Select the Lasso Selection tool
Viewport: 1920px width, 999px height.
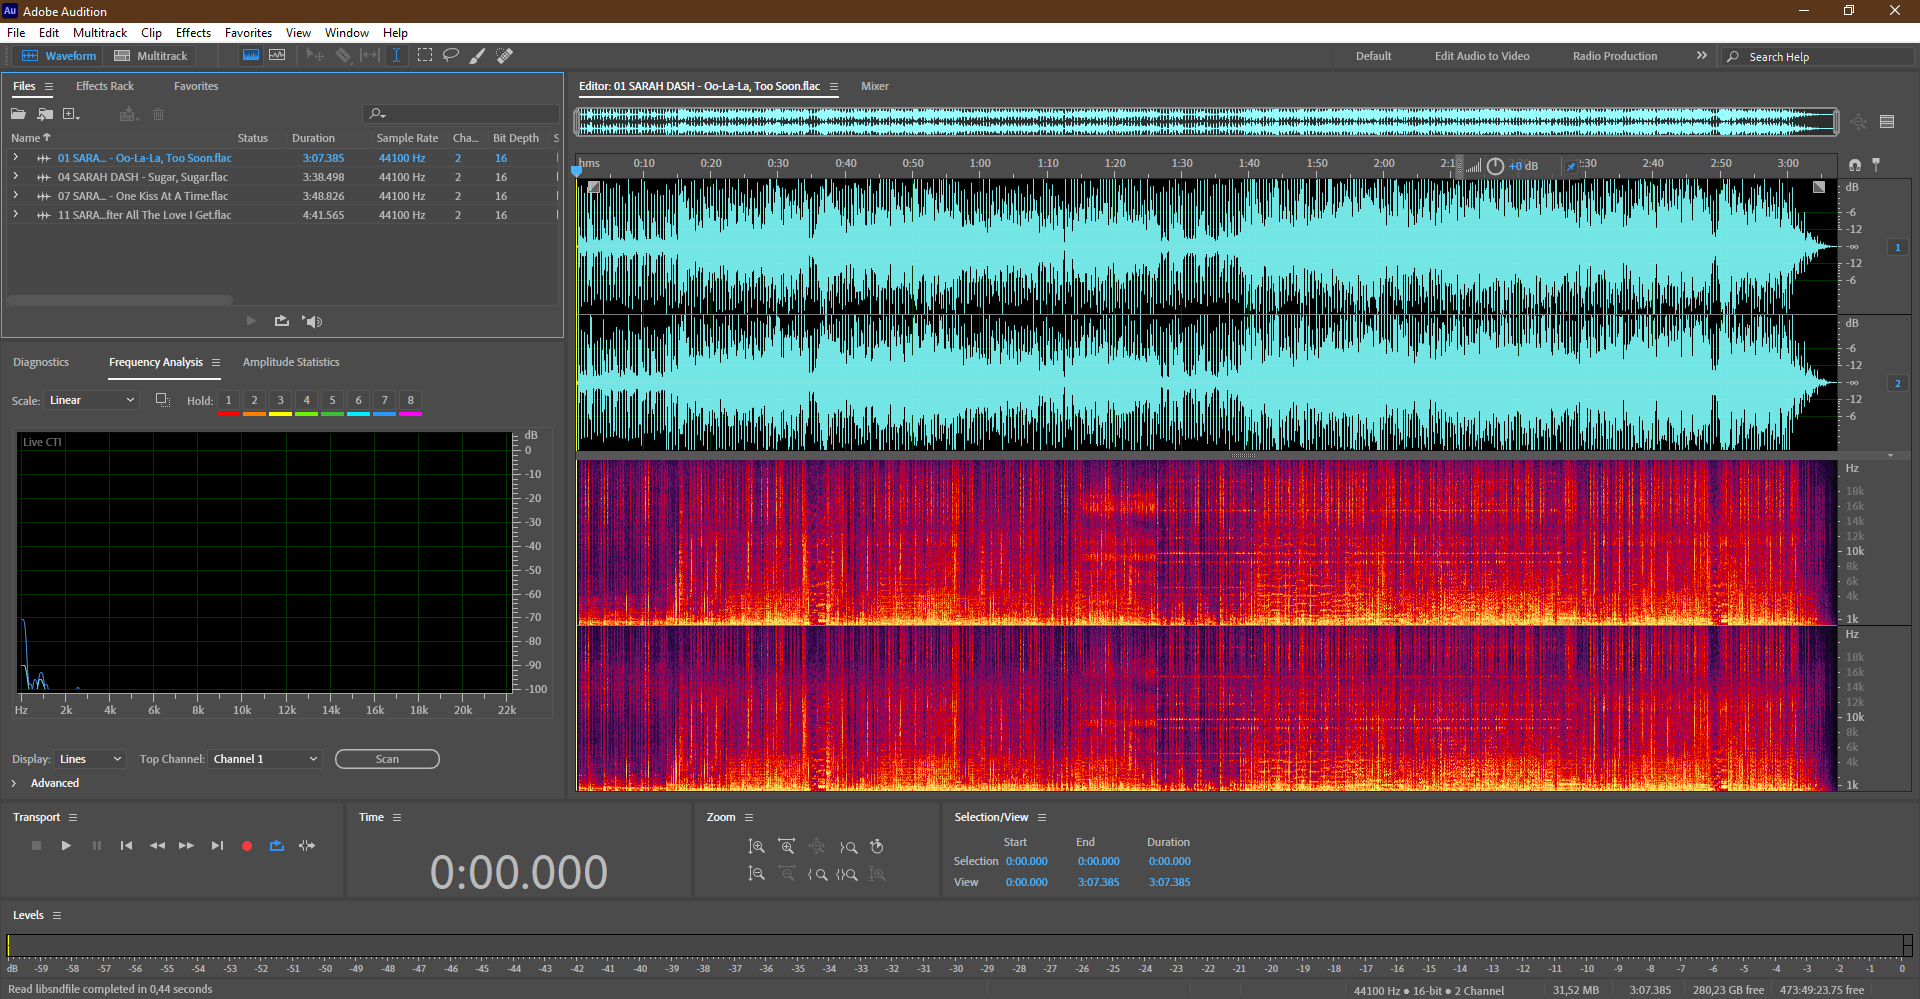coord(451,56)
